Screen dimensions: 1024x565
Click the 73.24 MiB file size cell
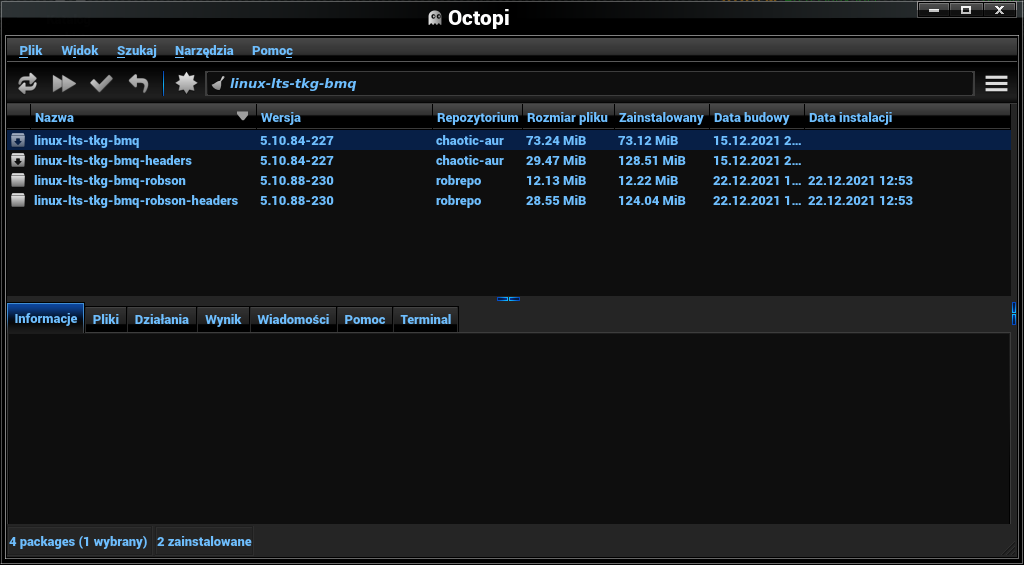[556, 140]
